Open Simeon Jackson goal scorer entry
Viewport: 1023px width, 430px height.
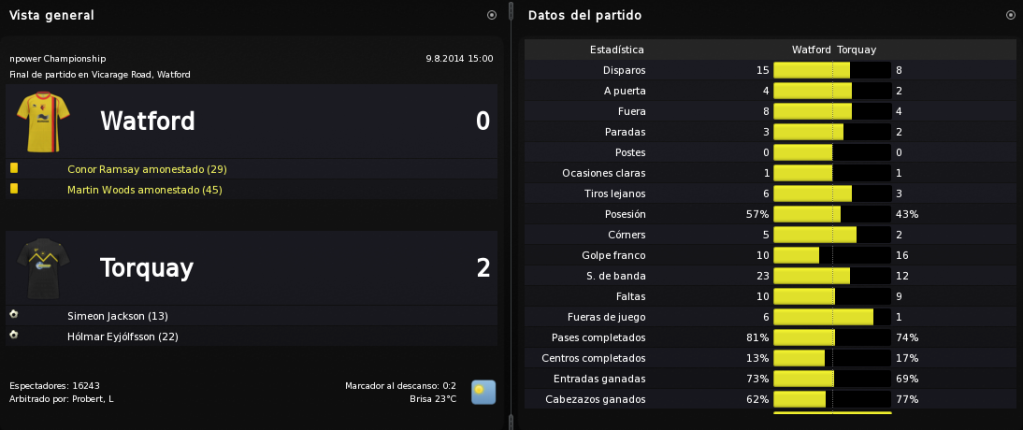click(x=117, y=316)
